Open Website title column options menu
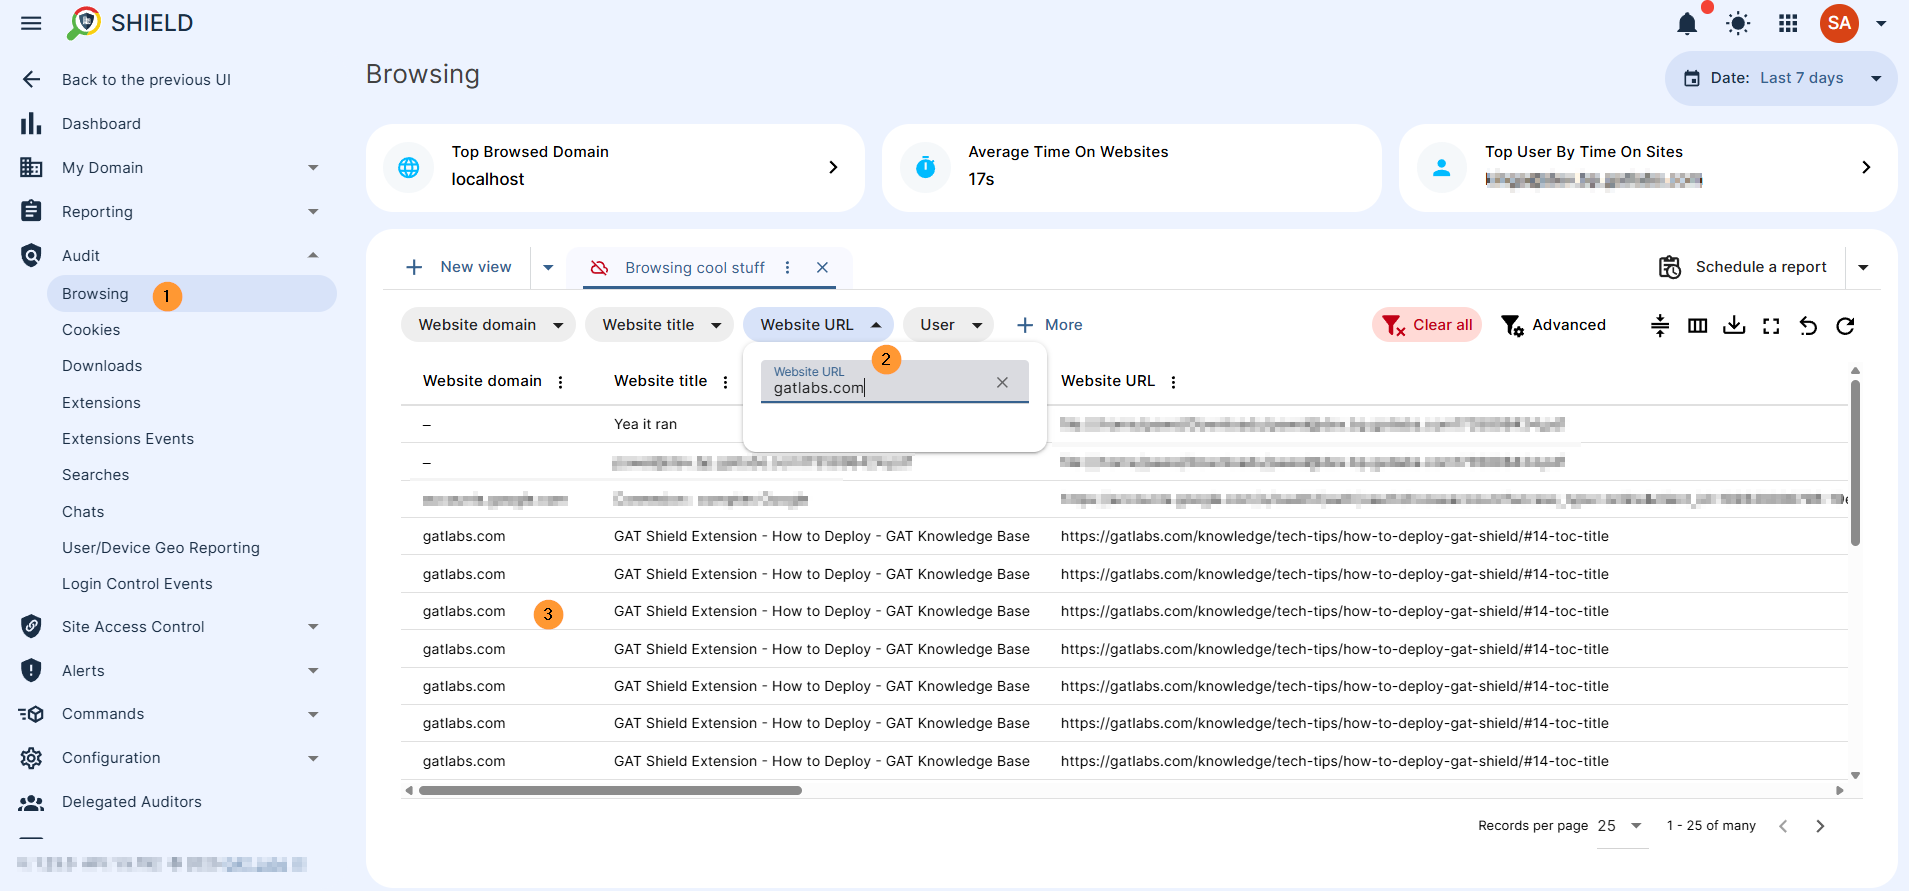The height and width of the screenshot is (891, 1909). 725,382
